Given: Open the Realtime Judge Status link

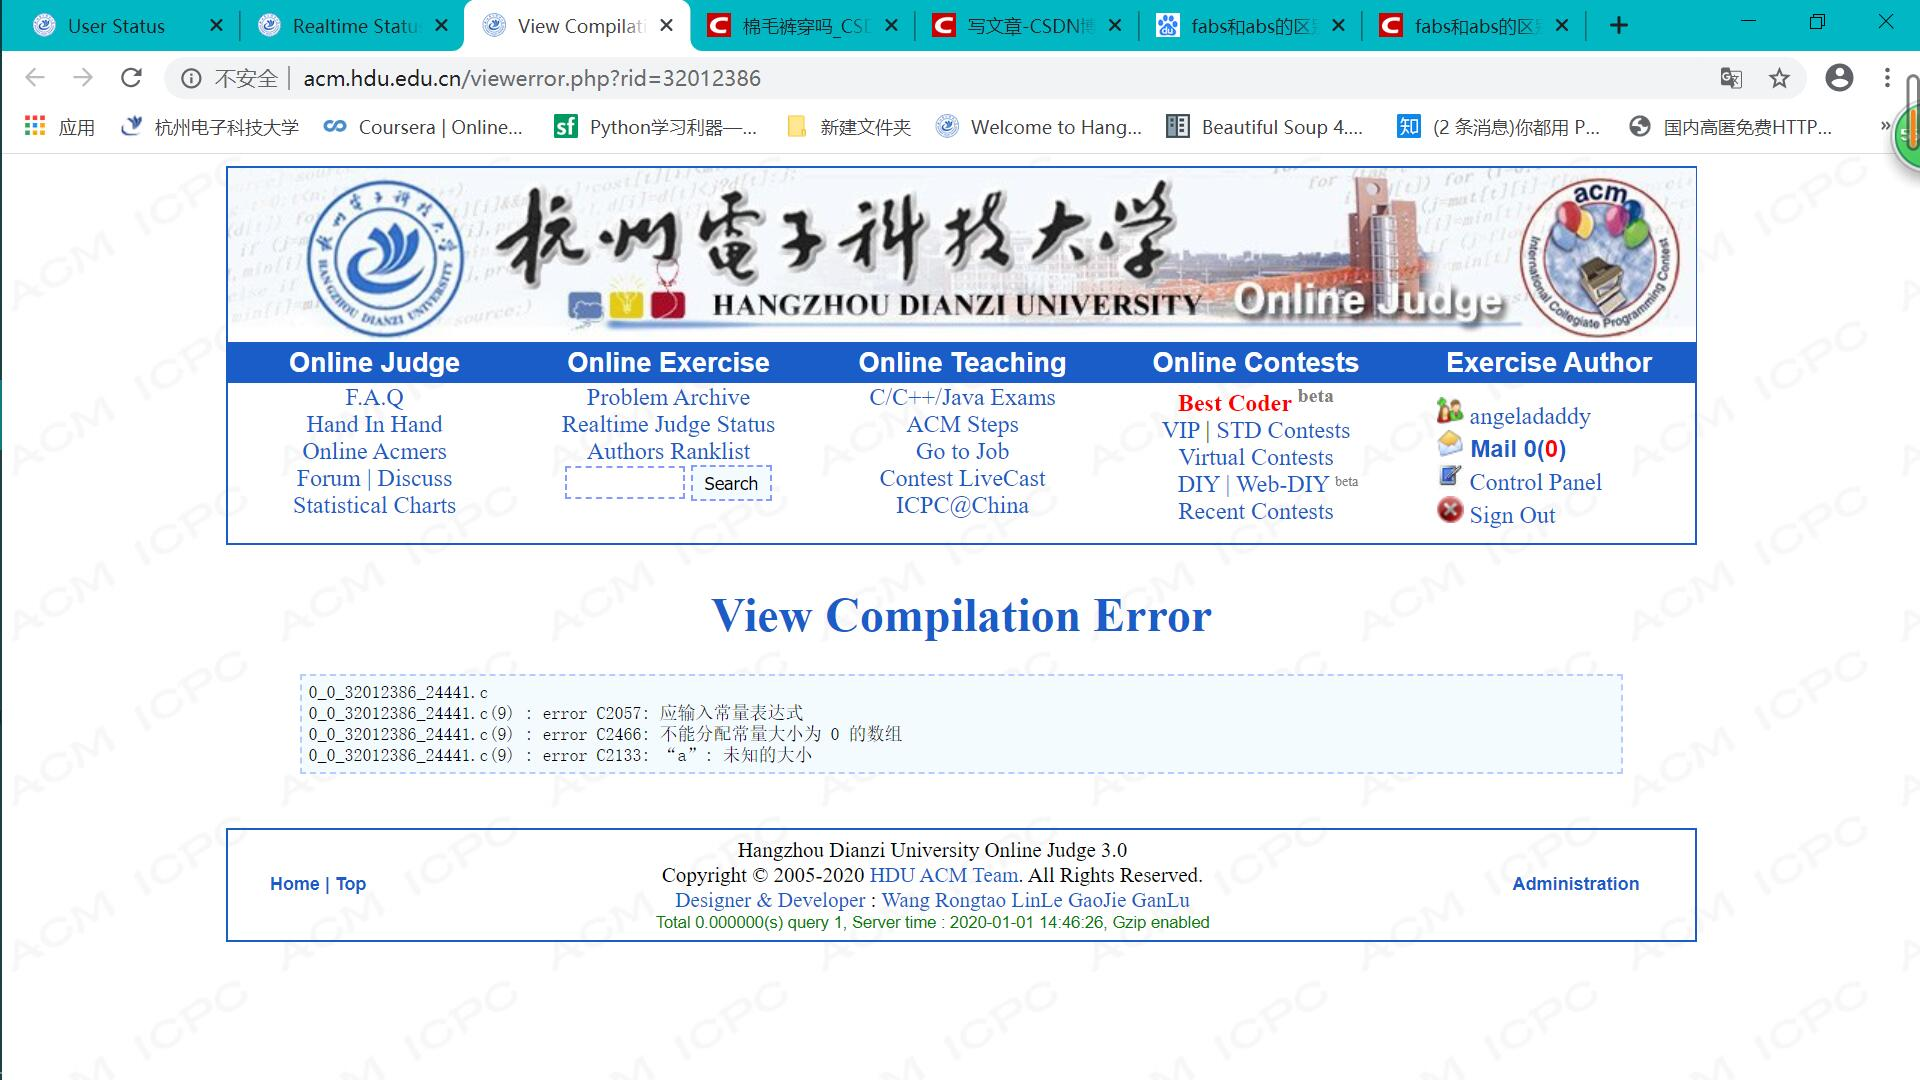Looking at the screenshot, I should pos(667,424).
